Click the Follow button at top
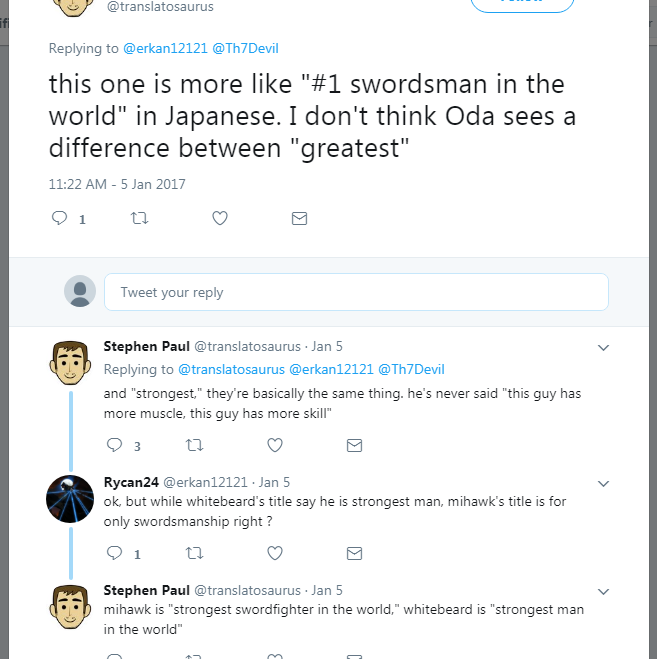The height and width of the screenshot is (659, 657). click(522, 4)
